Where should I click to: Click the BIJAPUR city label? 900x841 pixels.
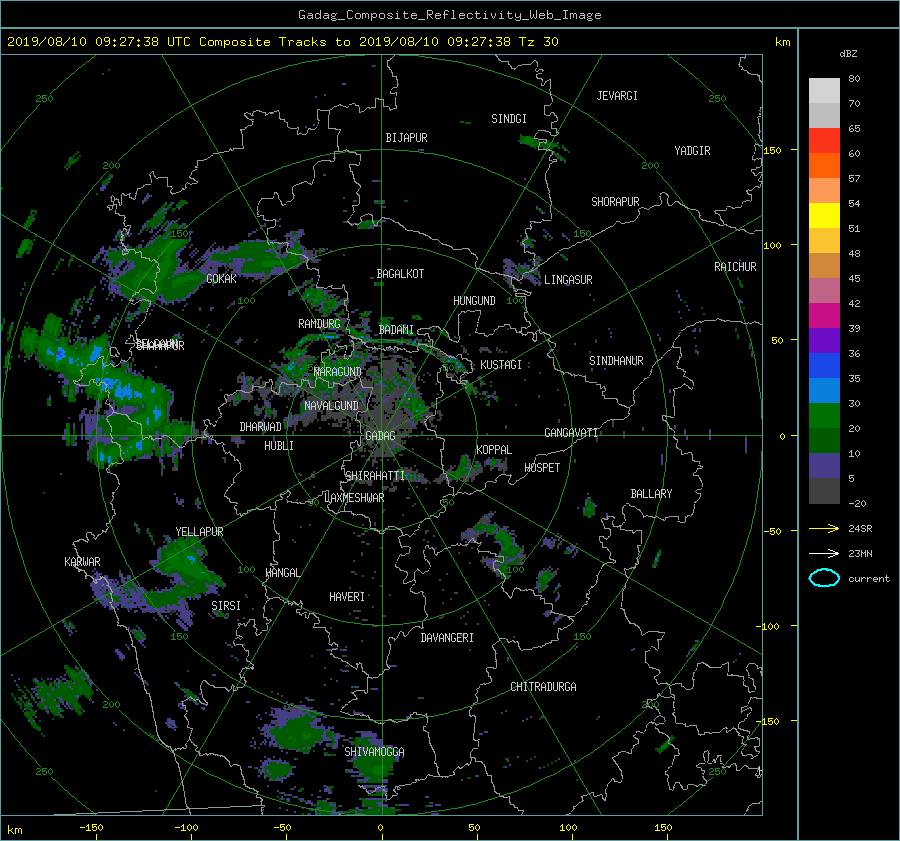tap(406, 138)
